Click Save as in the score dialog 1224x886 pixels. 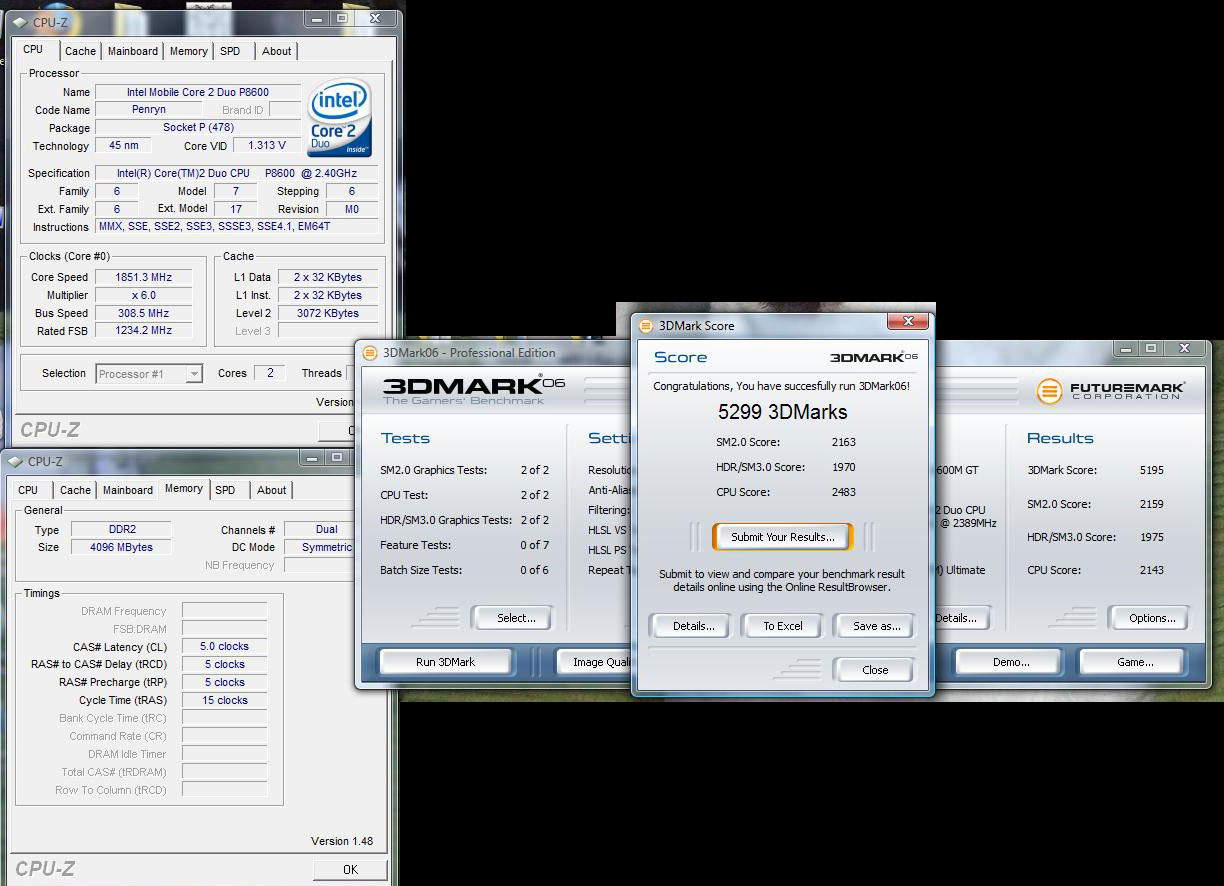tap(876, 626)
